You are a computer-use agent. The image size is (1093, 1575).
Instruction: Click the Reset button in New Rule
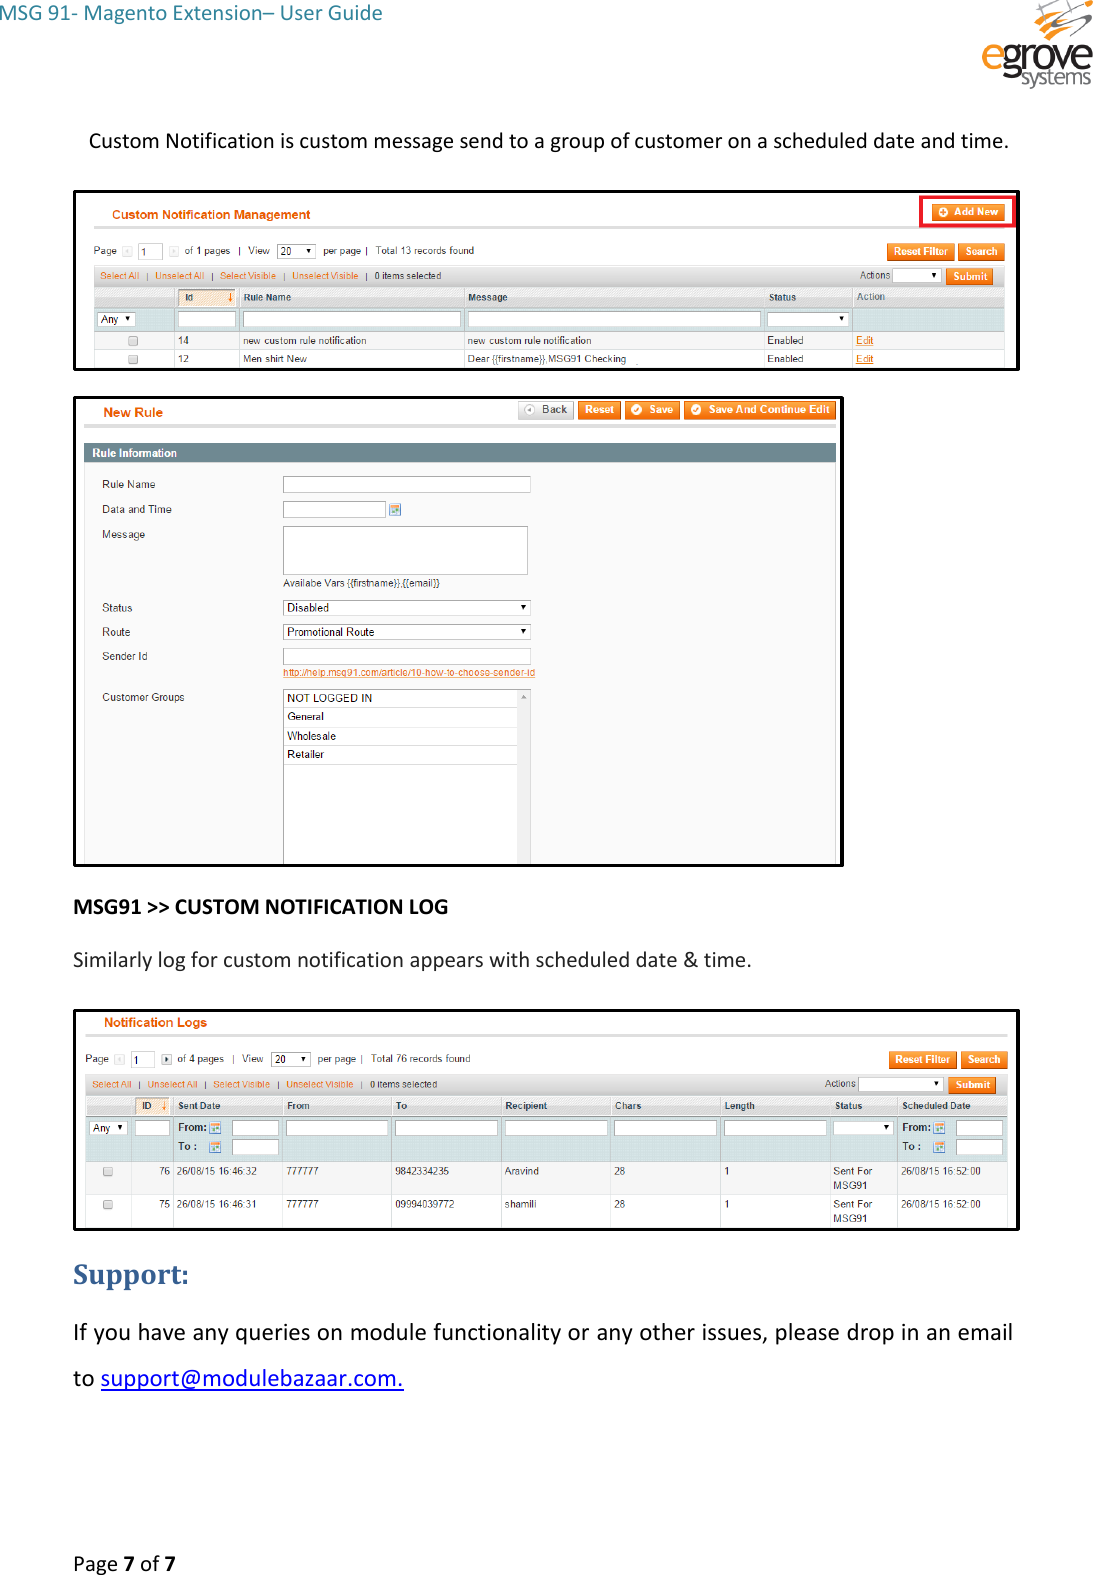[x=599, y=410]
